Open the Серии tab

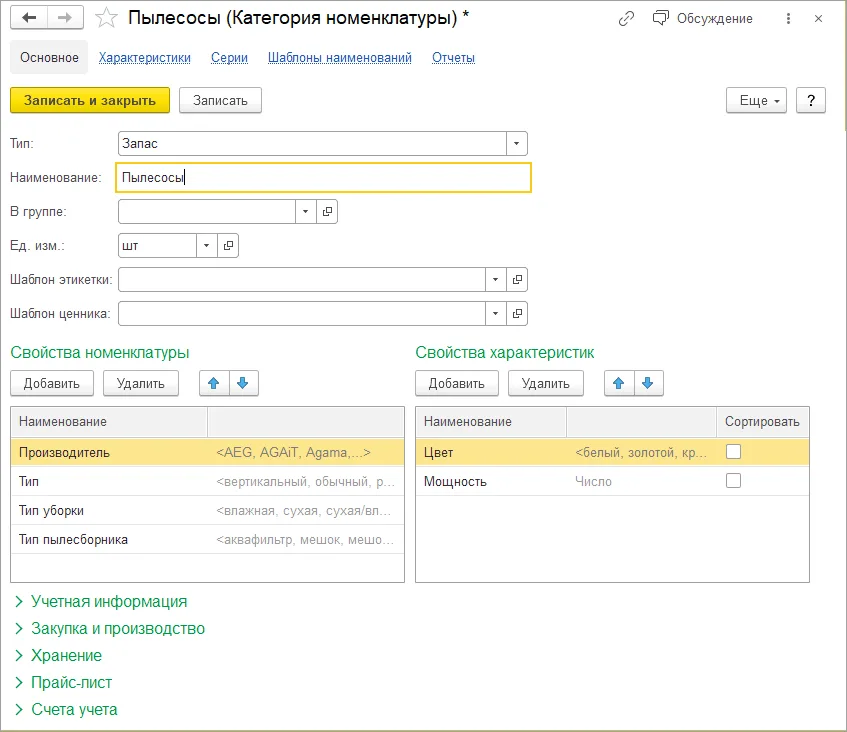[x=230, y=57]
